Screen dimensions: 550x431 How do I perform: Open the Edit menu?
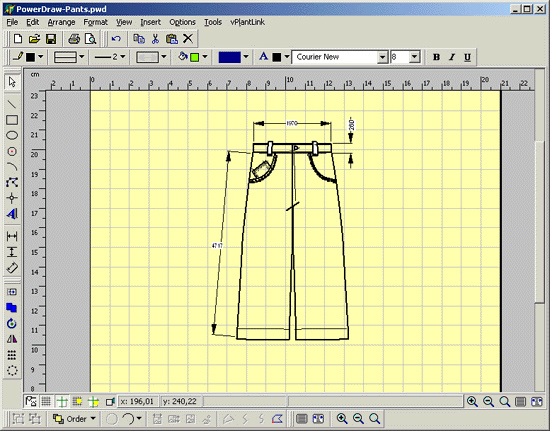click(x=33, y=22)
